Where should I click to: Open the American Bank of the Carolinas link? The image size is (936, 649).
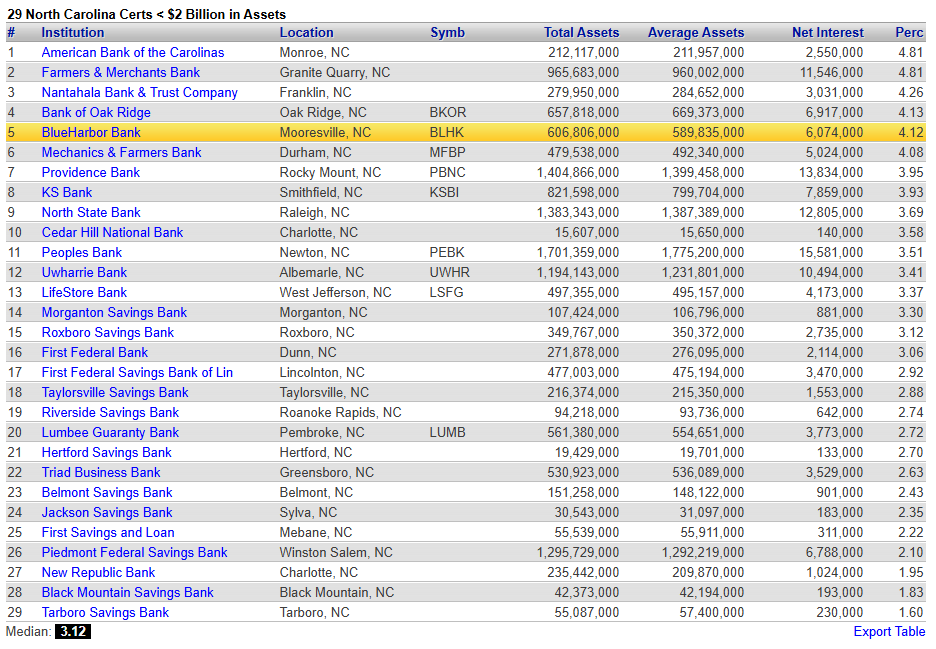(x=133, y=53)
